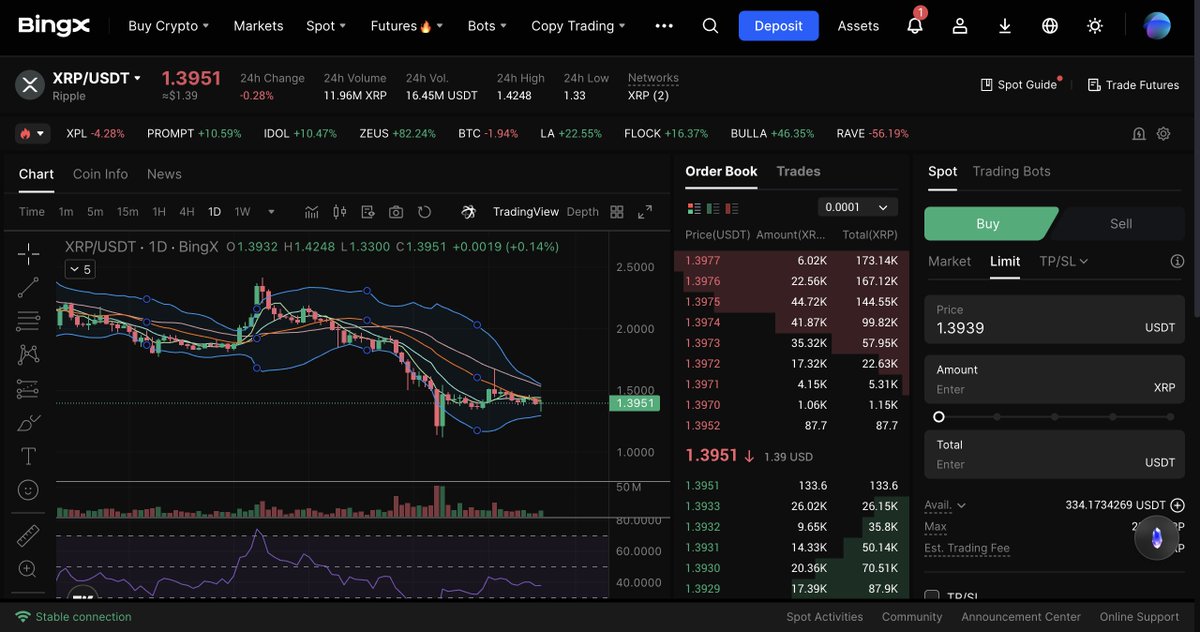Switch chart to Depth view
The height and width of the screenshot is (632, 1200).
(x=583, y=212)
